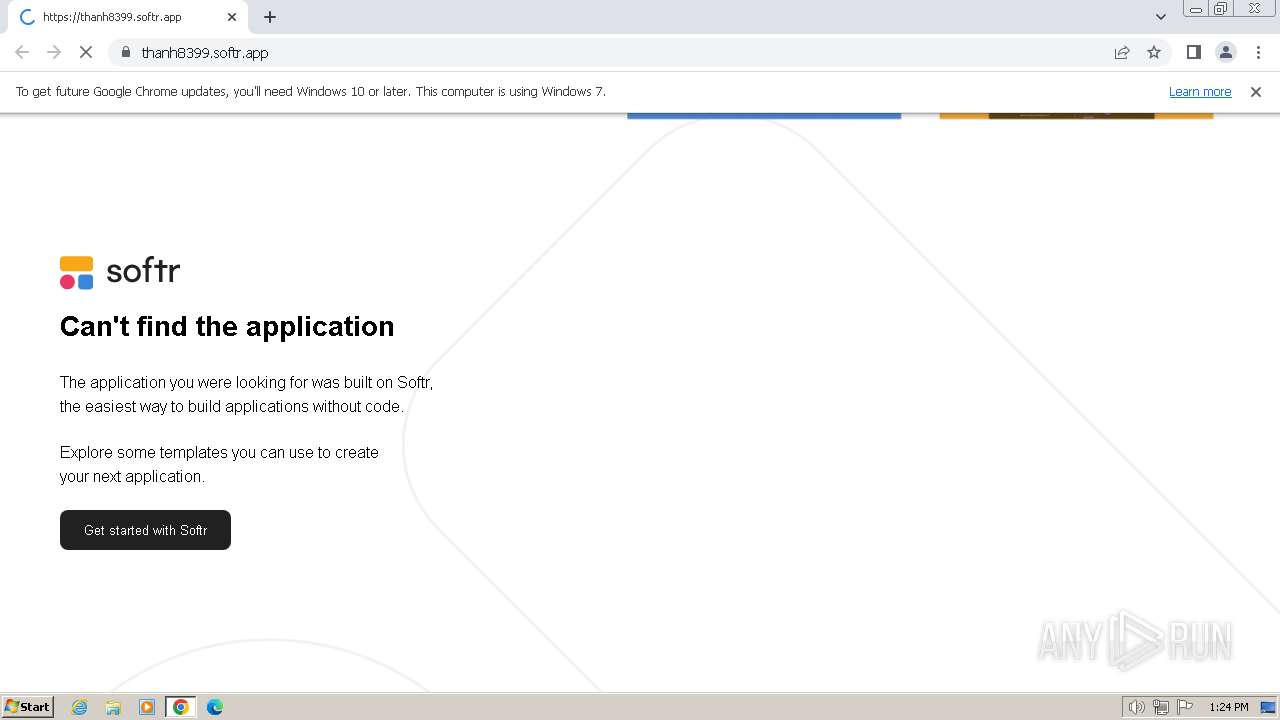Viewport: 1280px width, 720px height.
Task: Go back to previous page
Action: (22, 52)
